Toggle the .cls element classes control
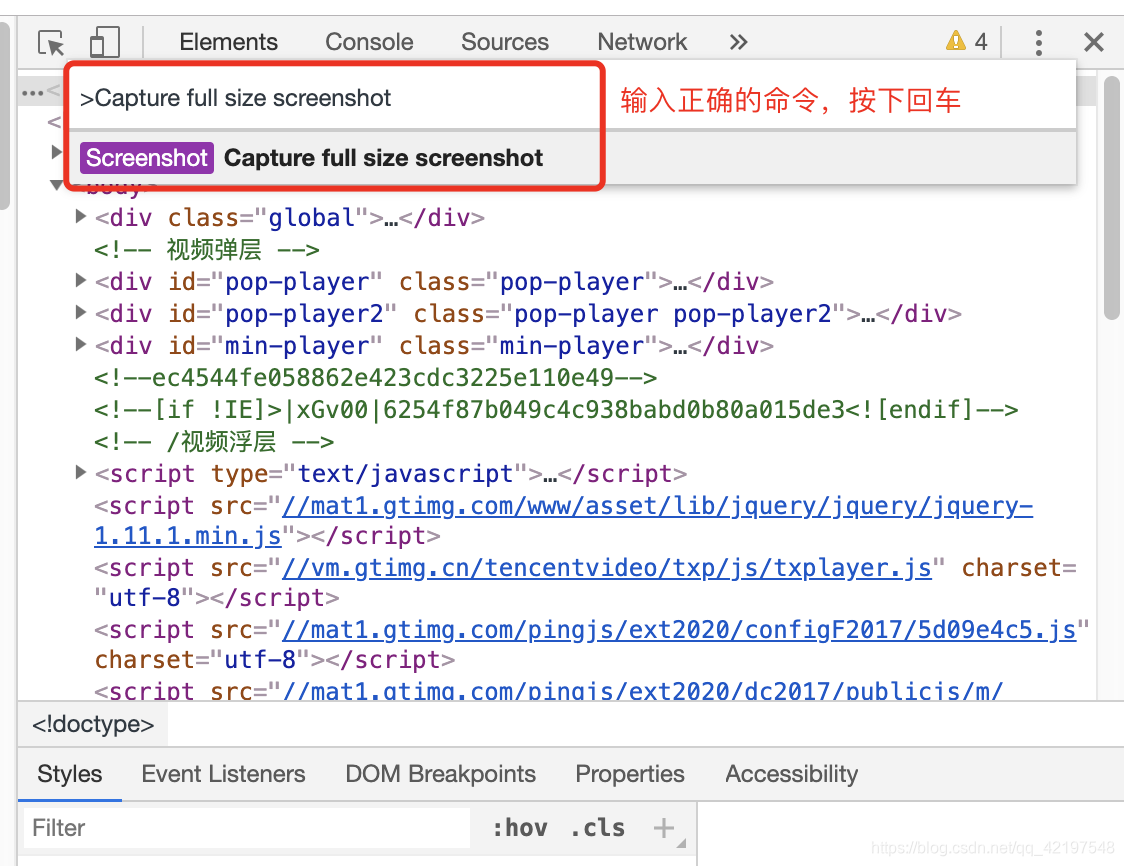This screenshot has height=866, width=1124. (597, 827)
